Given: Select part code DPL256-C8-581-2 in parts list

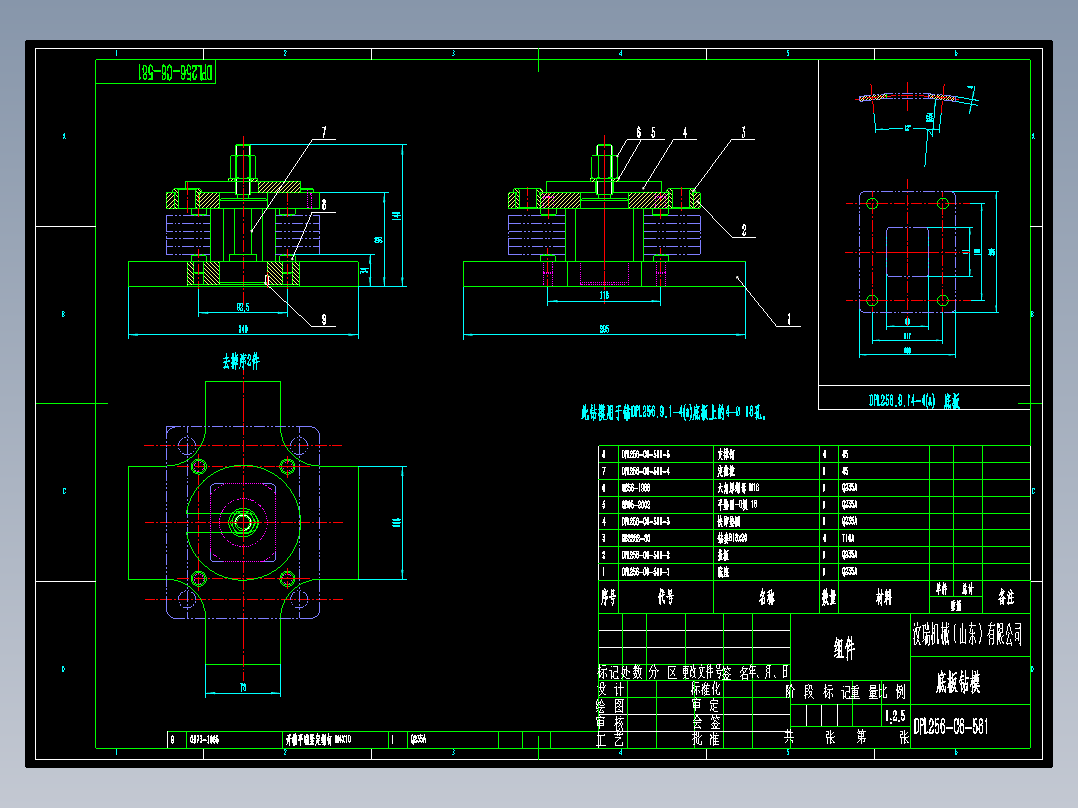Looking at the screenshot, I should coord(646,555).
